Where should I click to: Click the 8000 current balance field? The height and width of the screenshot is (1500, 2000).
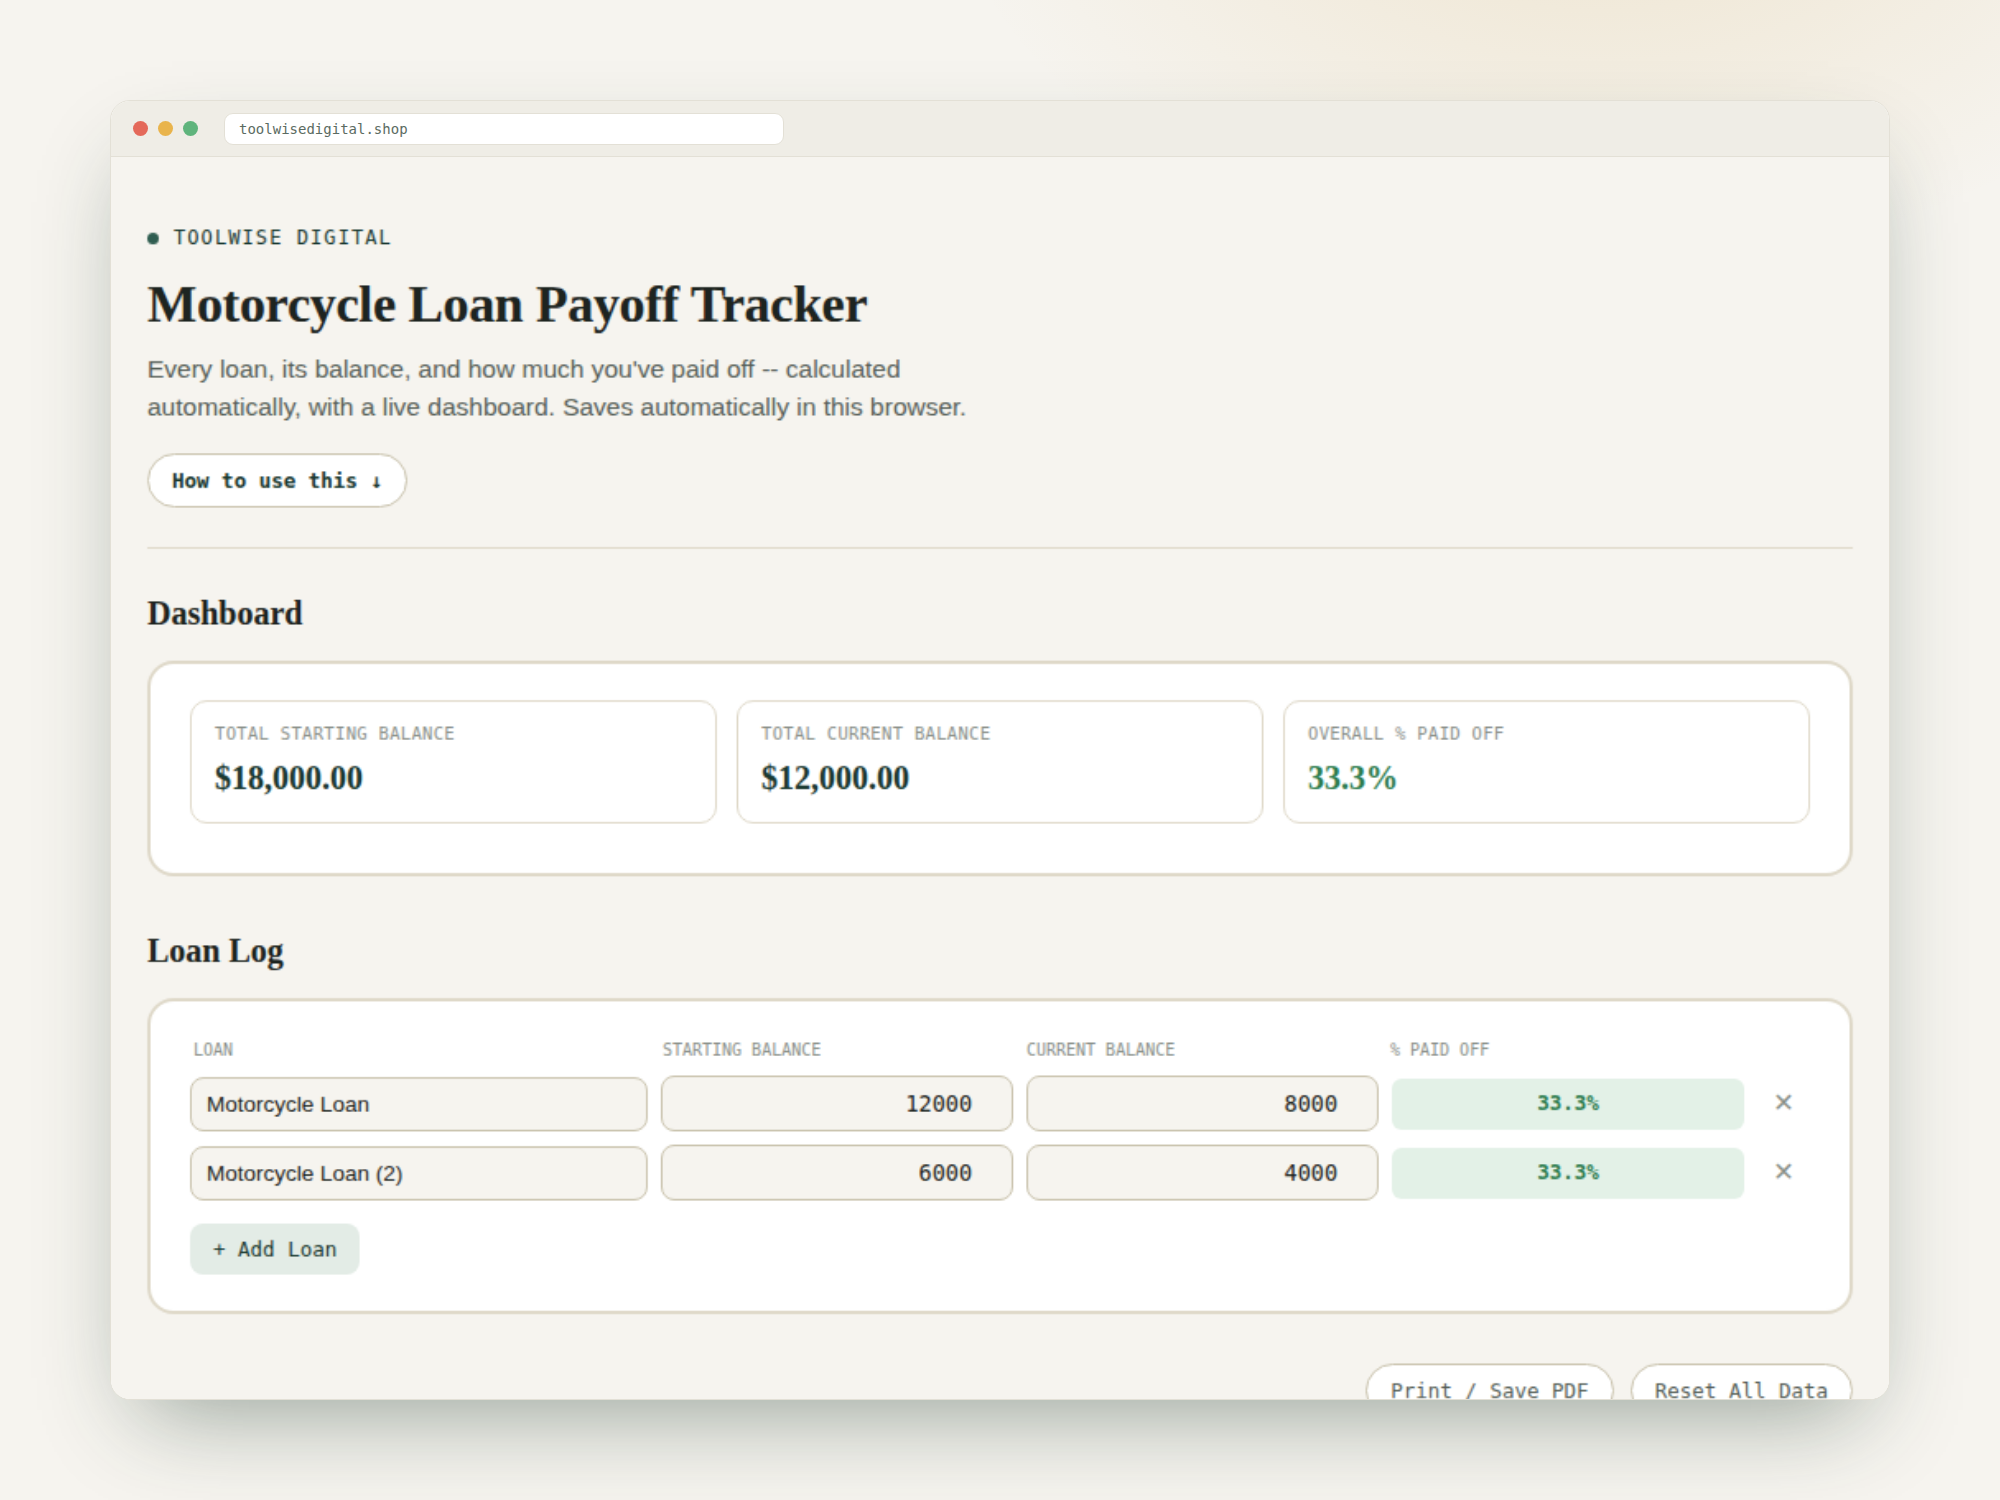(1202, 1104)
